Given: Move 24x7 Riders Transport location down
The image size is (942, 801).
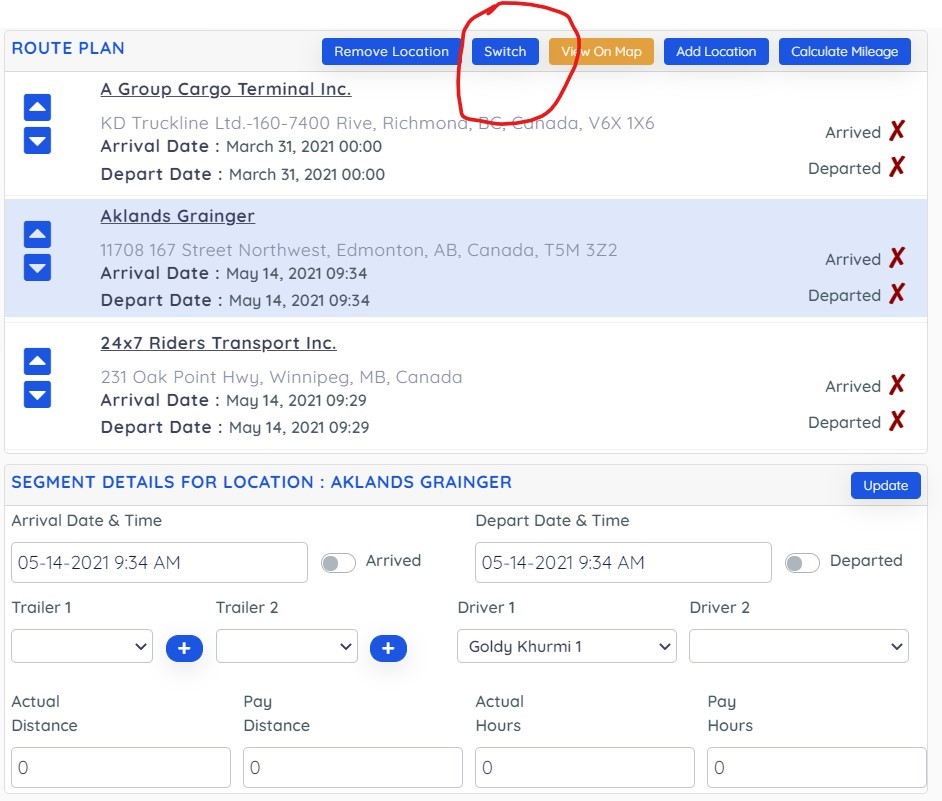Looking at the screenshot, I should pos(37,395).
